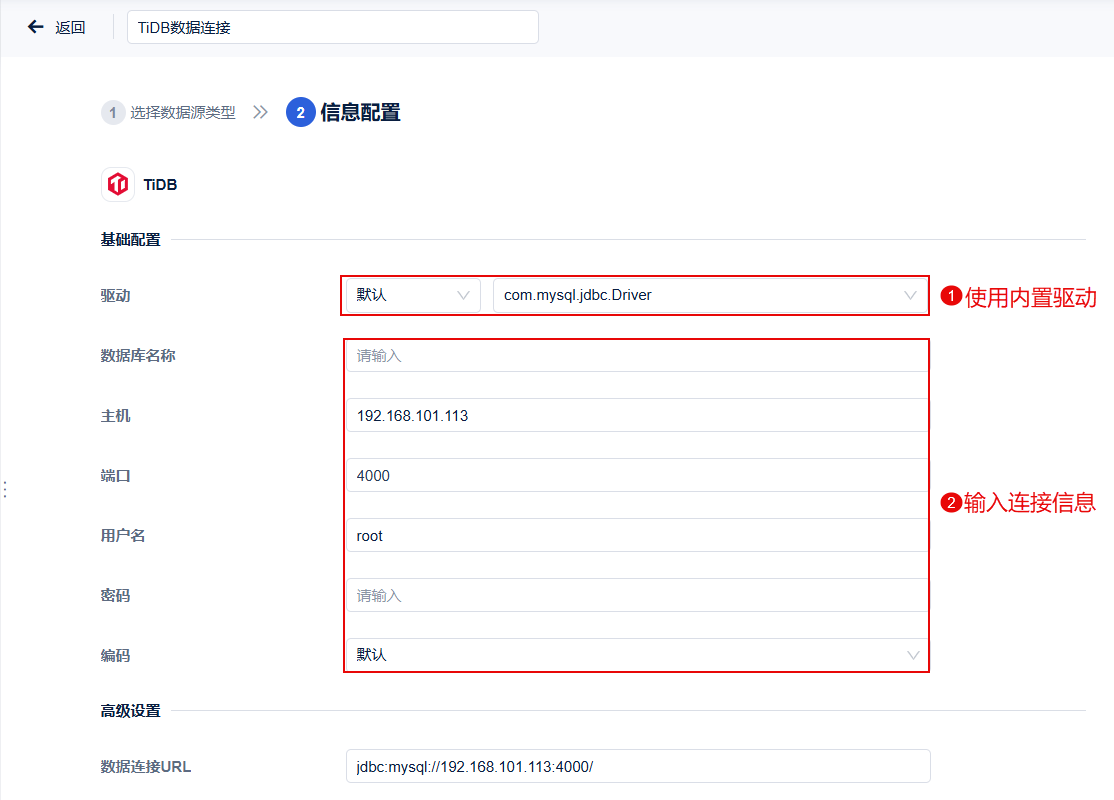
Task: Click the three-dot handle on left edge
Action: pos(5,489)
